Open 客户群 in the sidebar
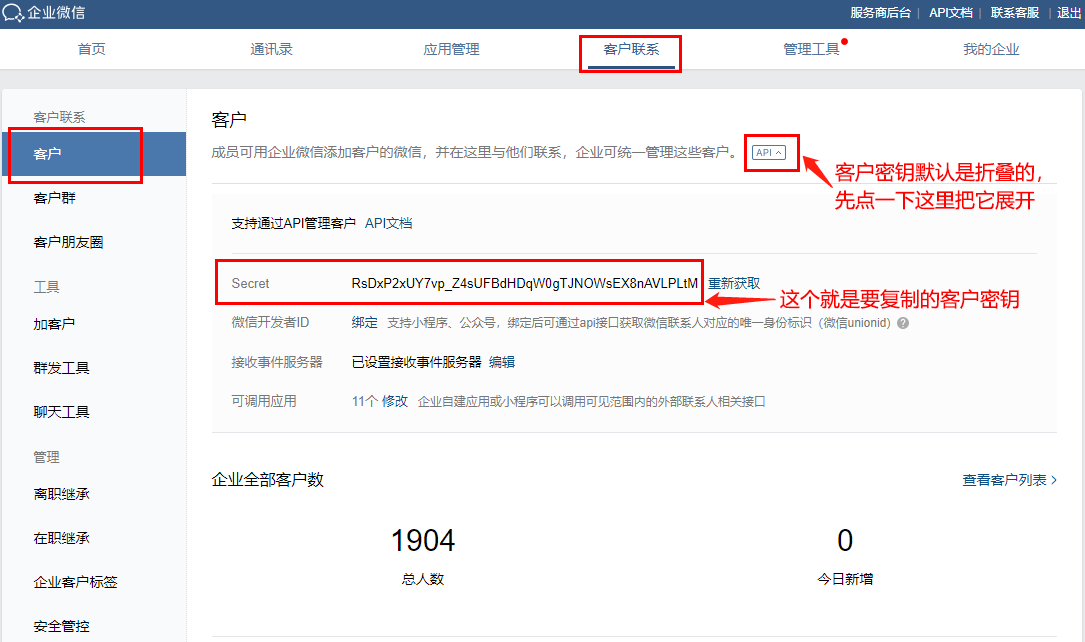 pyautogui.click(x=55, y=199)
